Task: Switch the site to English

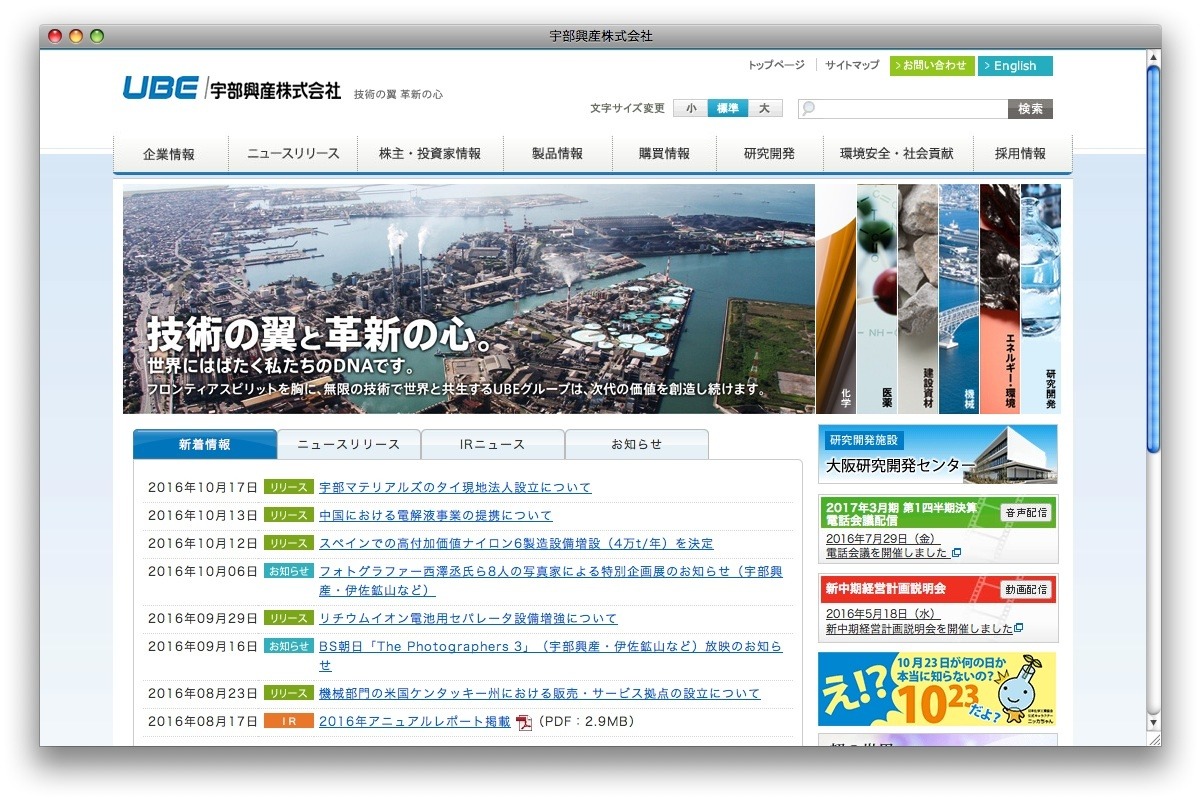Action: (1014, 66)
